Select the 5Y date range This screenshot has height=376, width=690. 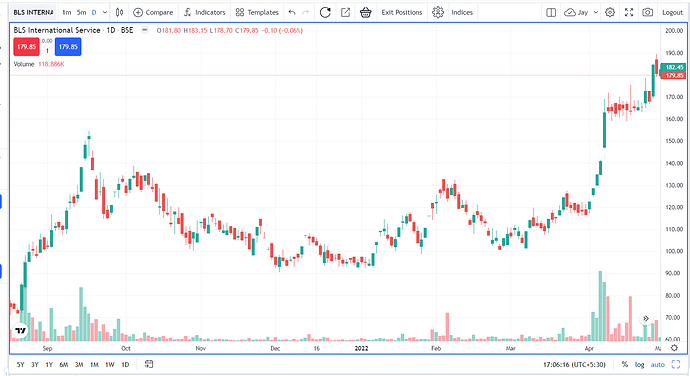pos(20,365)
